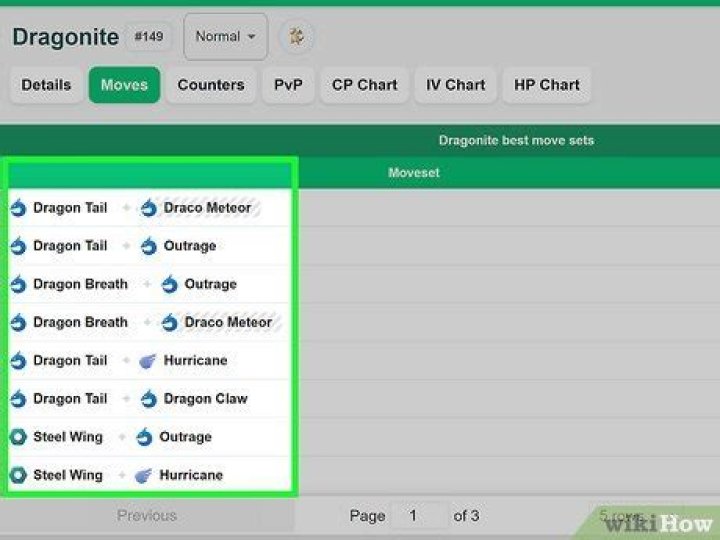Image resolution: width=720 pixels, height=540 pixels.
Task: Click Hurricane paired with Steel Wing
Action: (x=191, y=475)
